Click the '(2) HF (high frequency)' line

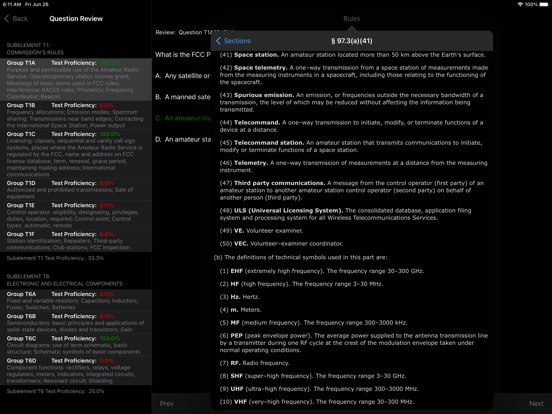point(301,284)
